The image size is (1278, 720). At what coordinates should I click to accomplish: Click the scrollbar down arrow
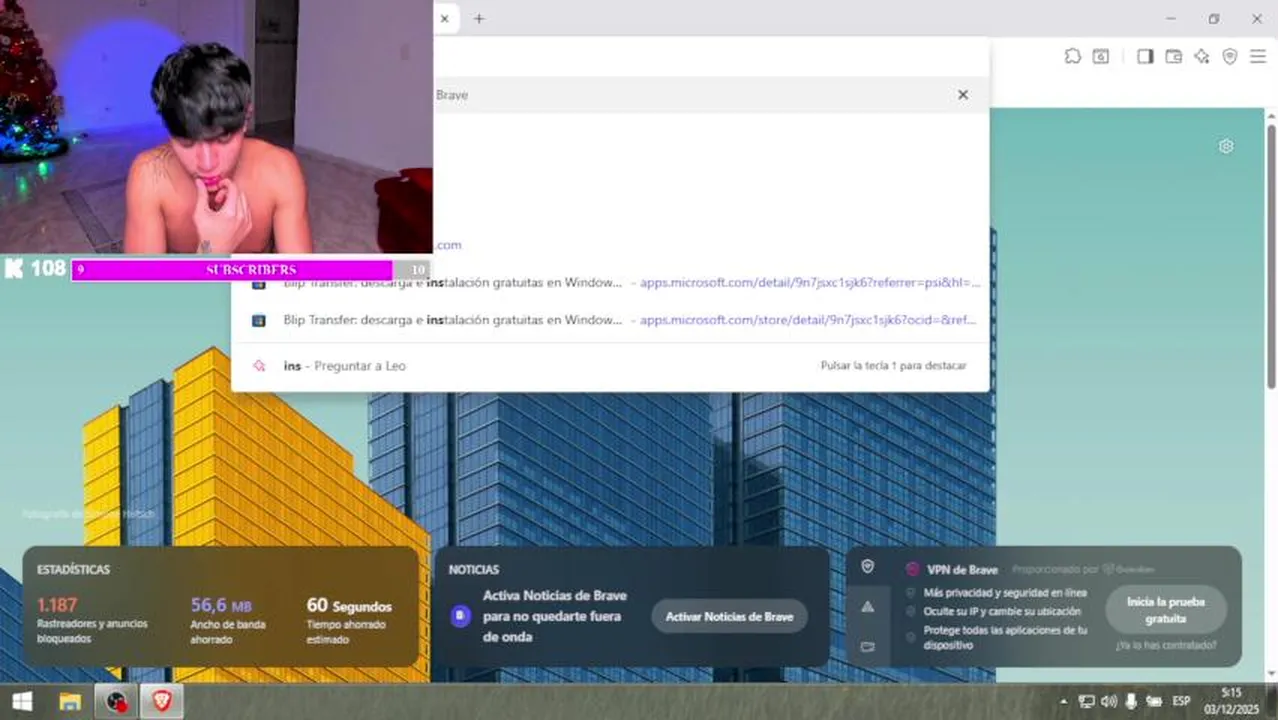(1271, 673)
